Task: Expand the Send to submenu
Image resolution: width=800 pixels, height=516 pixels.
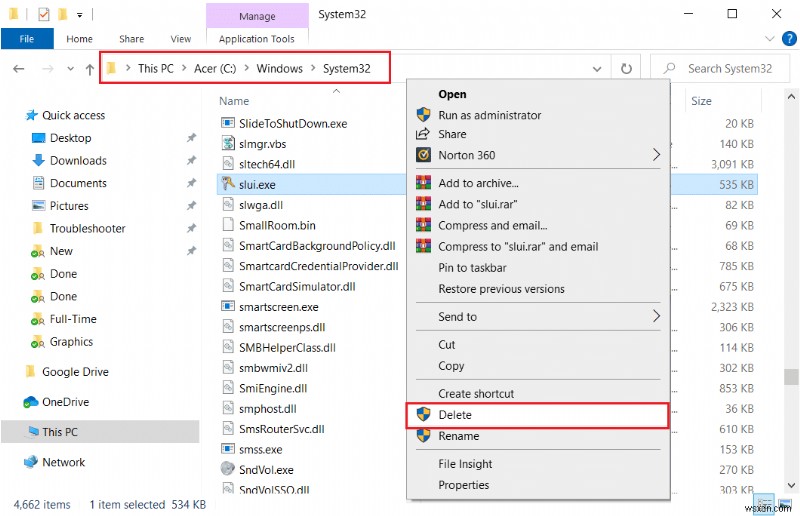Action: (656, 317)
